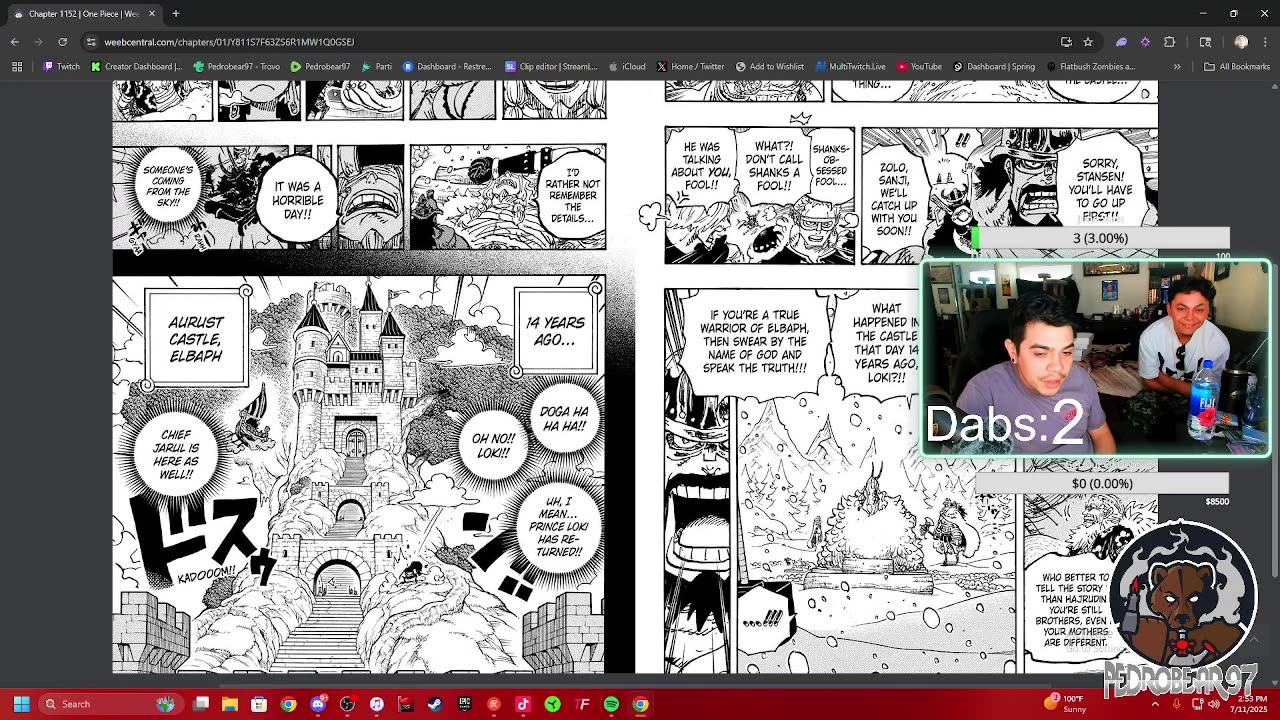Reload the weebcentral chapter page

(62, 42)
